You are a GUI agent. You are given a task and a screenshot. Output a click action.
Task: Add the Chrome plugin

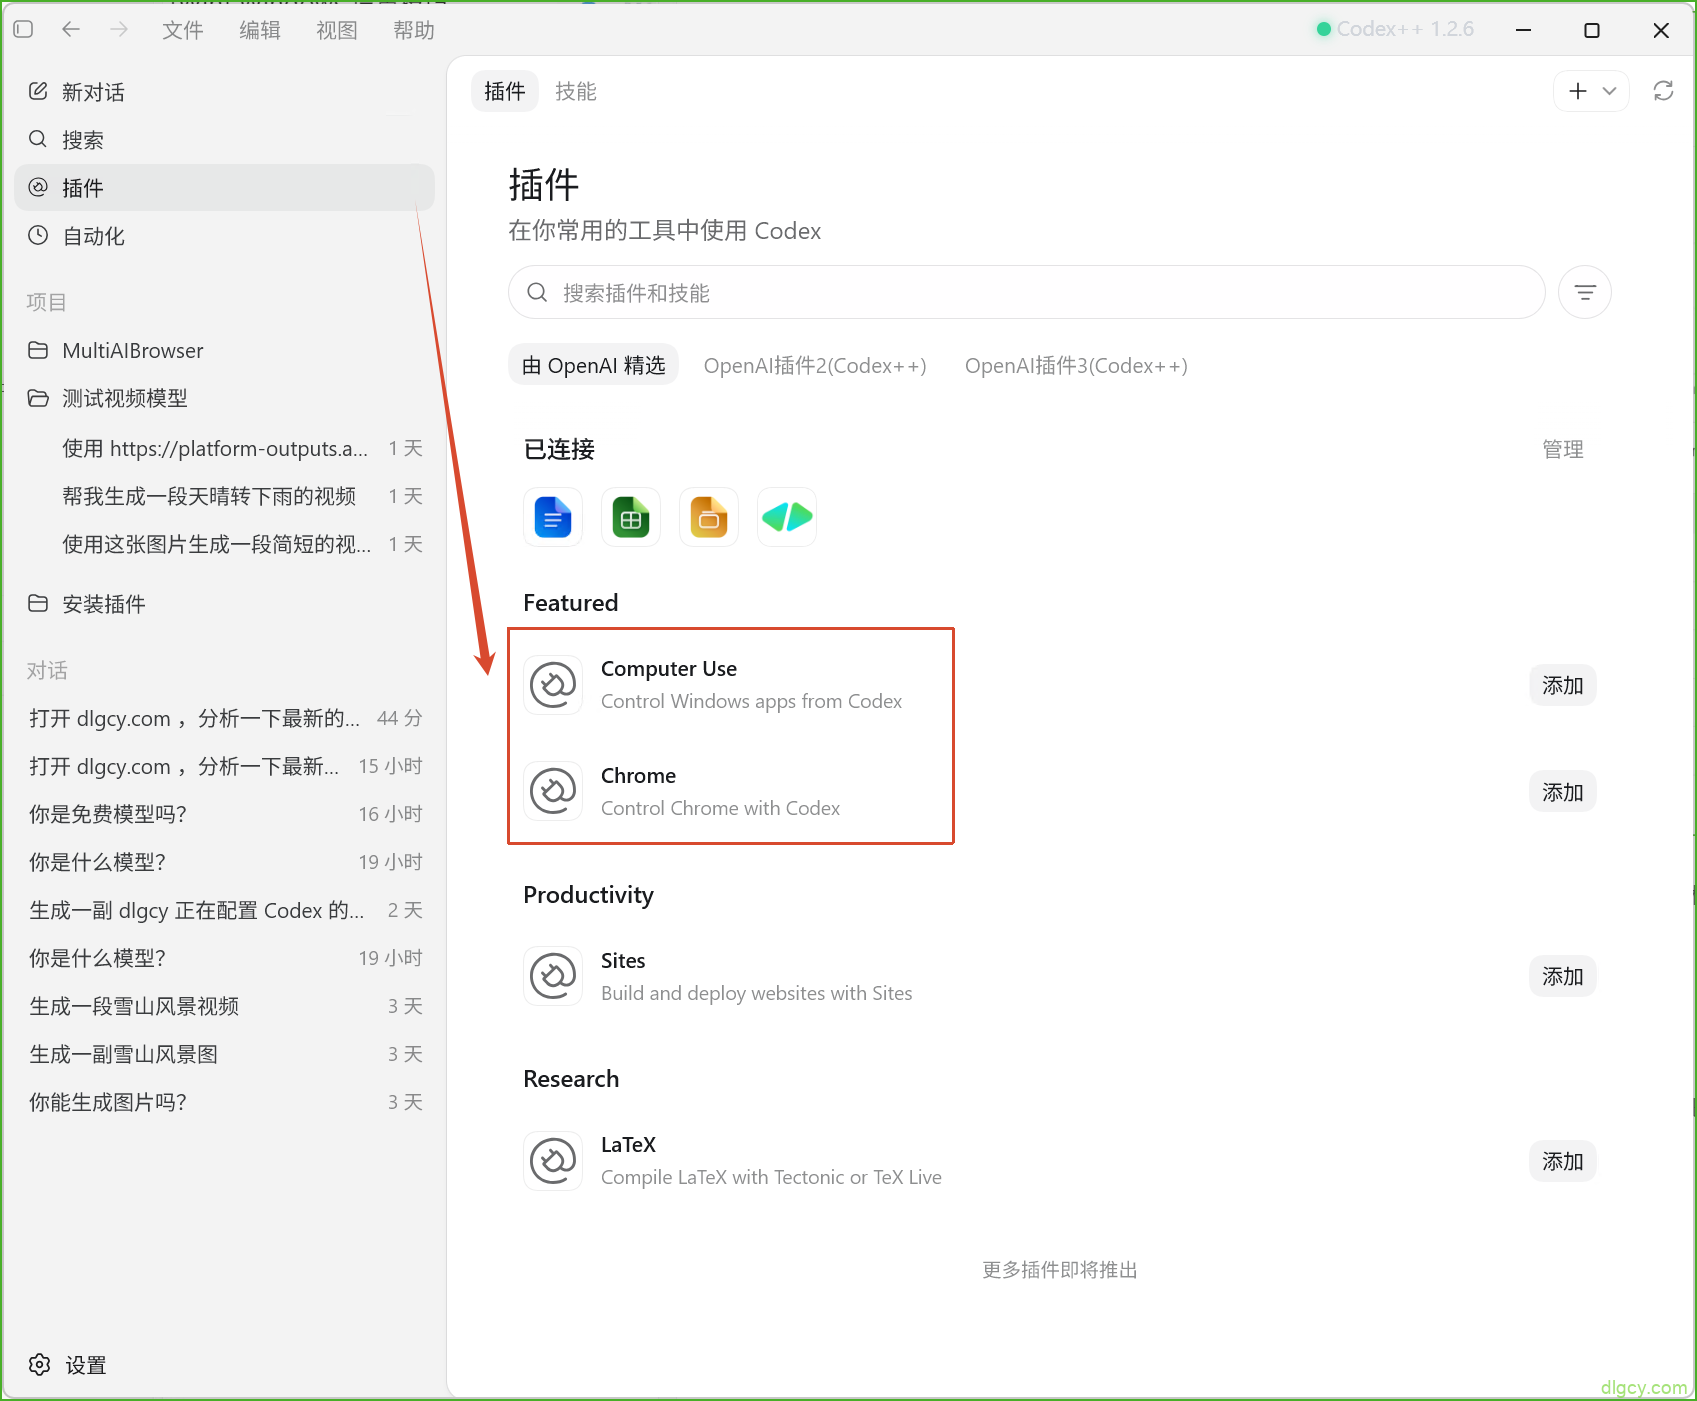point(1563,792)
